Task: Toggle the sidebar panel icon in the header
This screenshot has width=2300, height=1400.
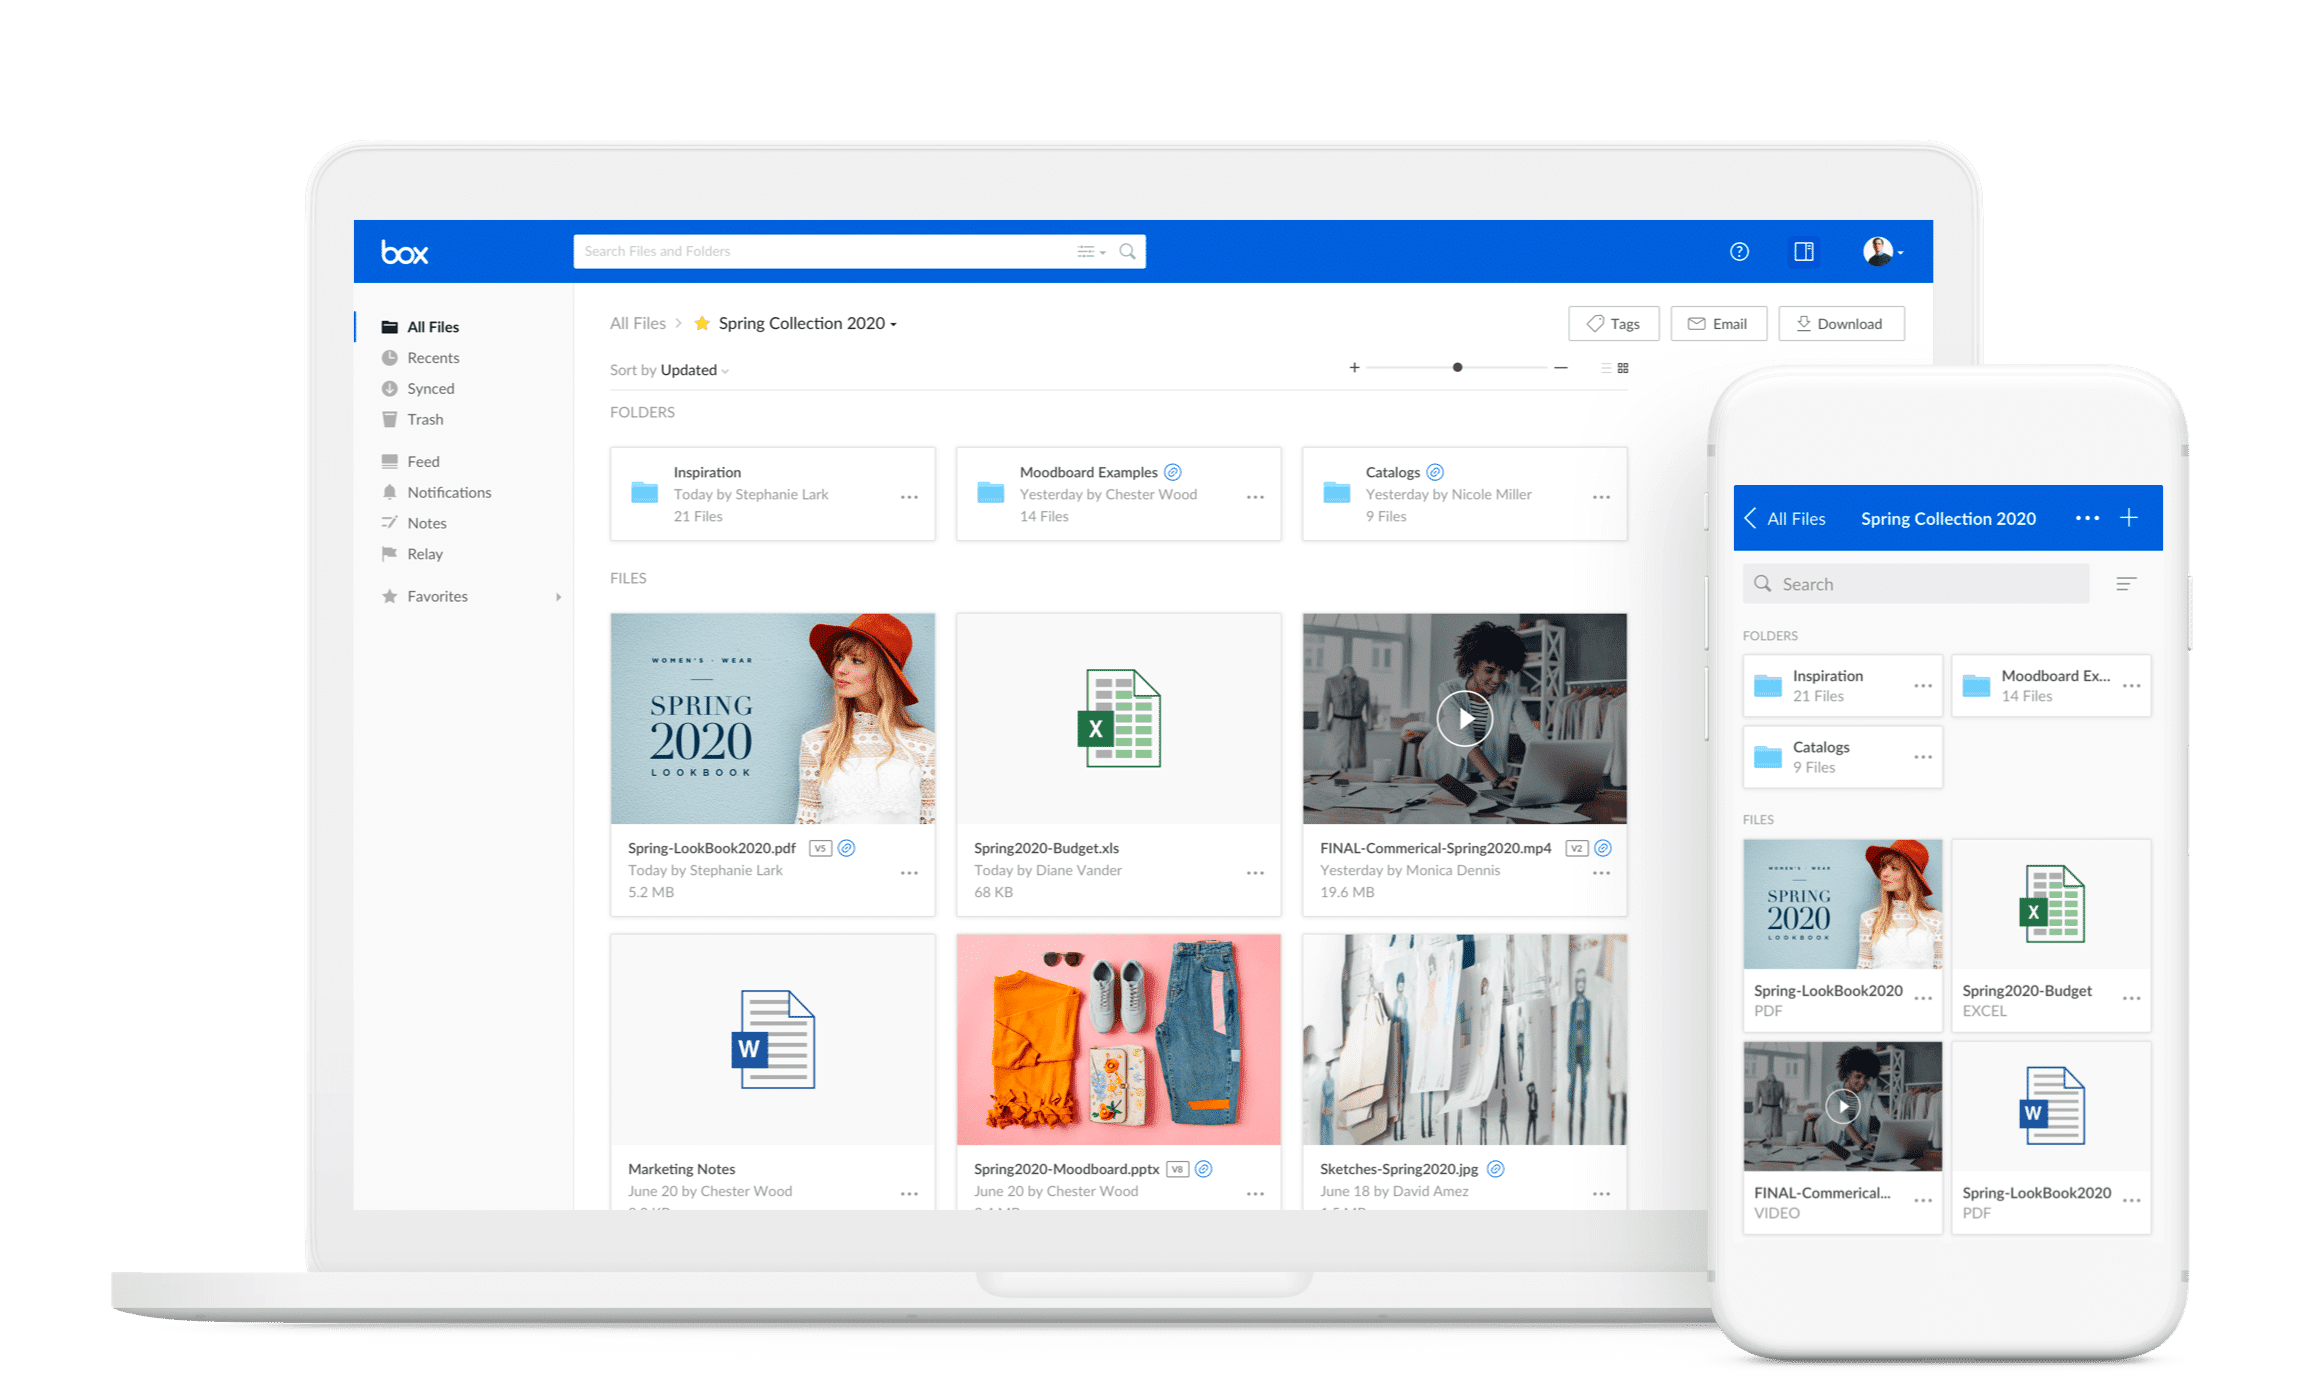Action: pyautogui.click(x=1804, y=252)
